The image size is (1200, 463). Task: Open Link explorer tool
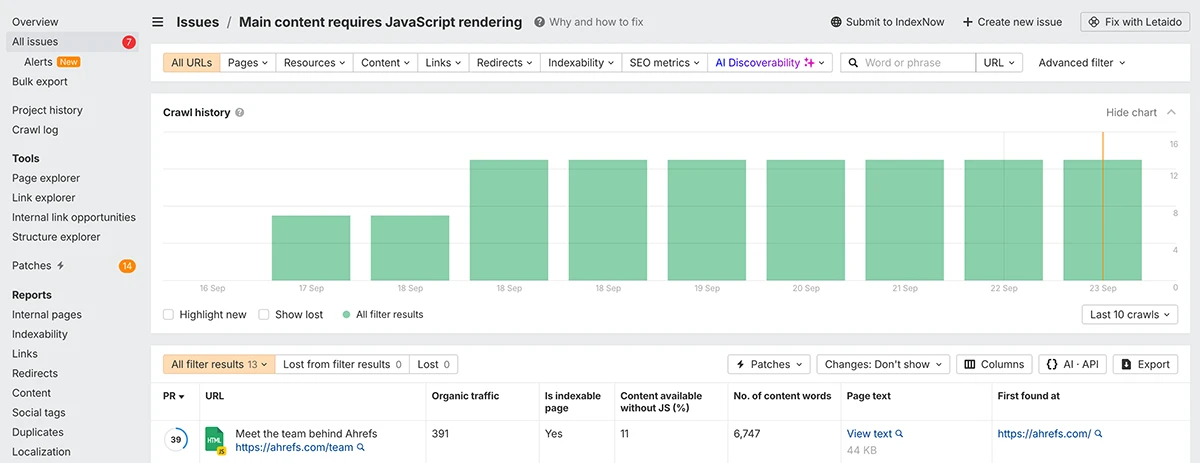click(44, 198)
